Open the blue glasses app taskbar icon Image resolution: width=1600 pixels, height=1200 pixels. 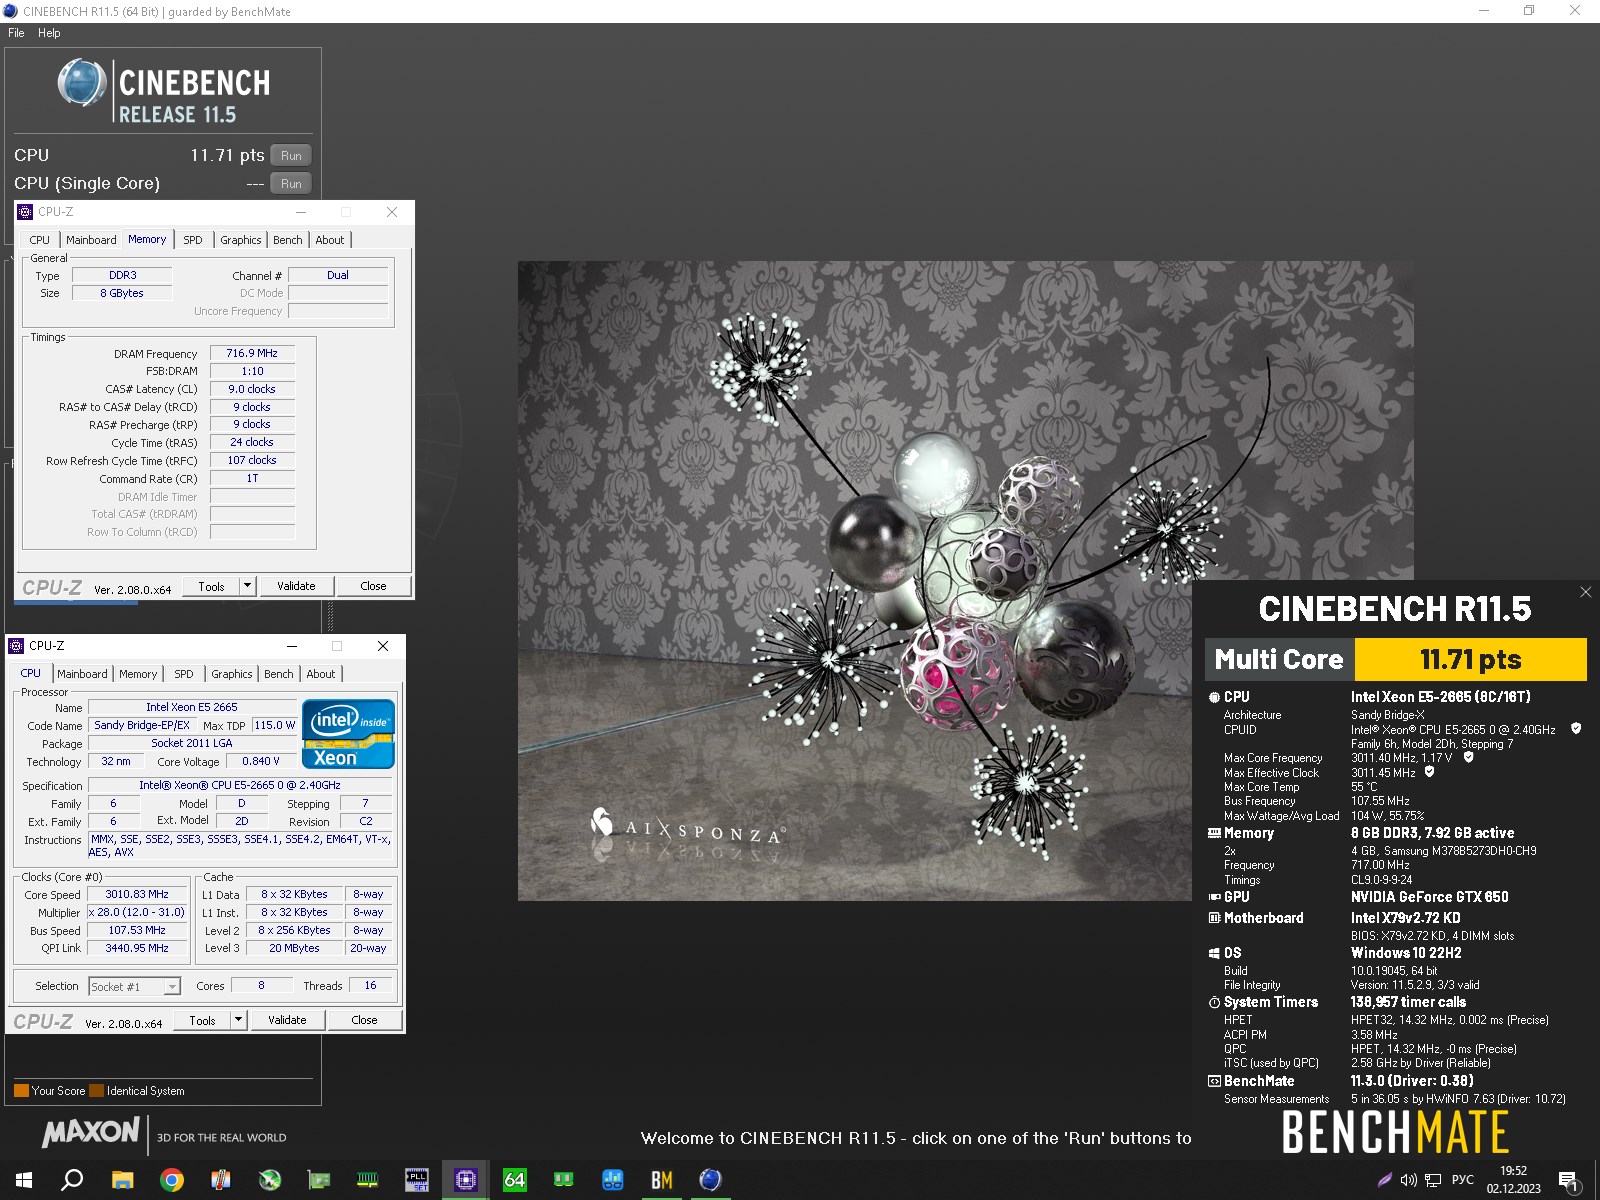(613, 1180)
